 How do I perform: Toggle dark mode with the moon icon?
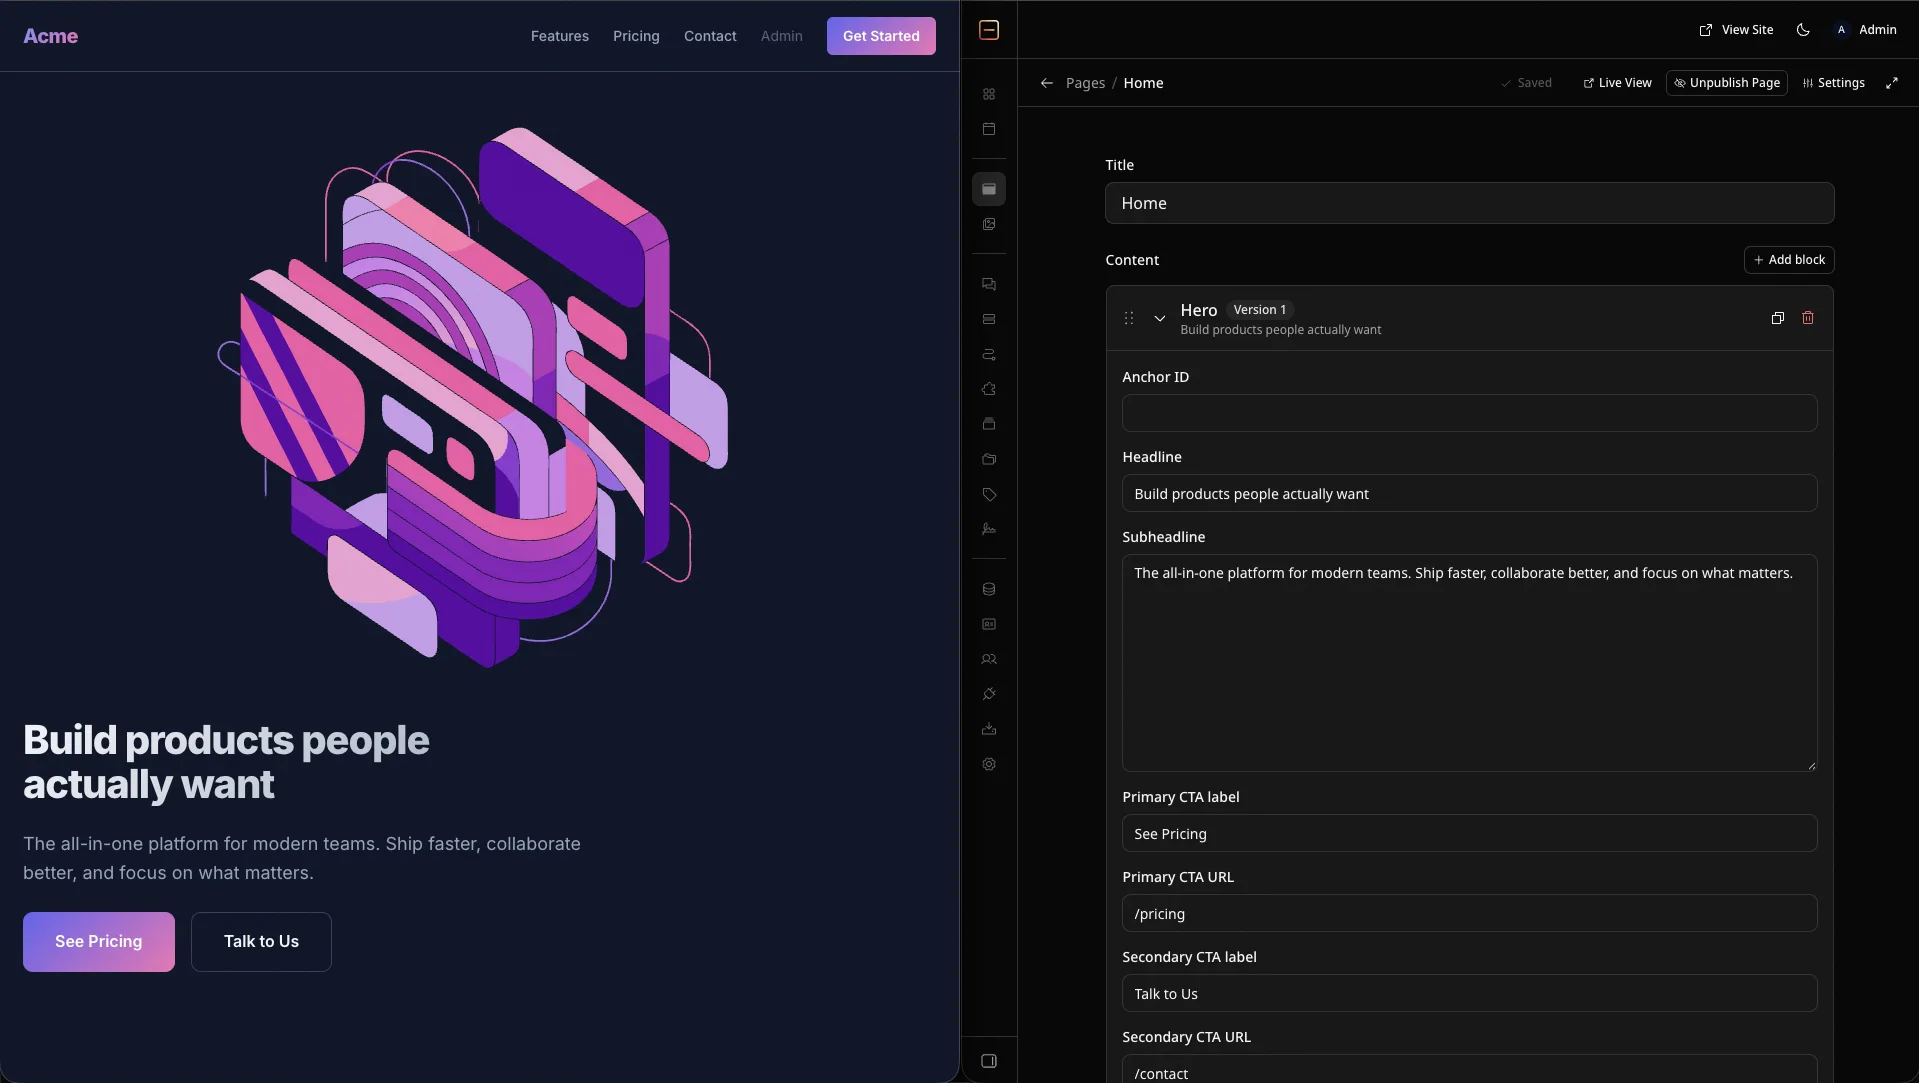point(1803,30)
